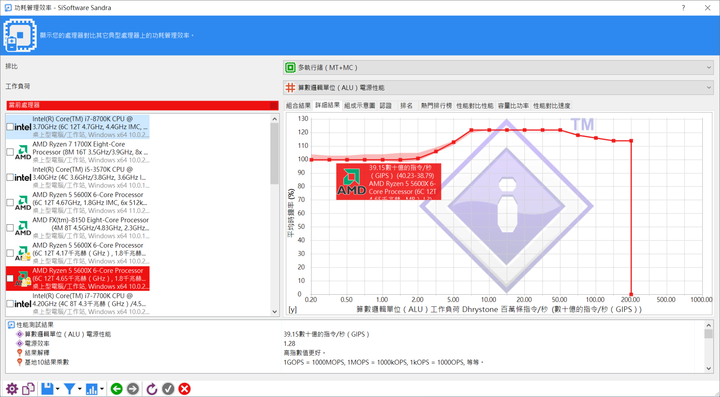Click the question mark help icon in title bar
The height and width of the screenshot is (397, 720).
(x=683, y=8)
